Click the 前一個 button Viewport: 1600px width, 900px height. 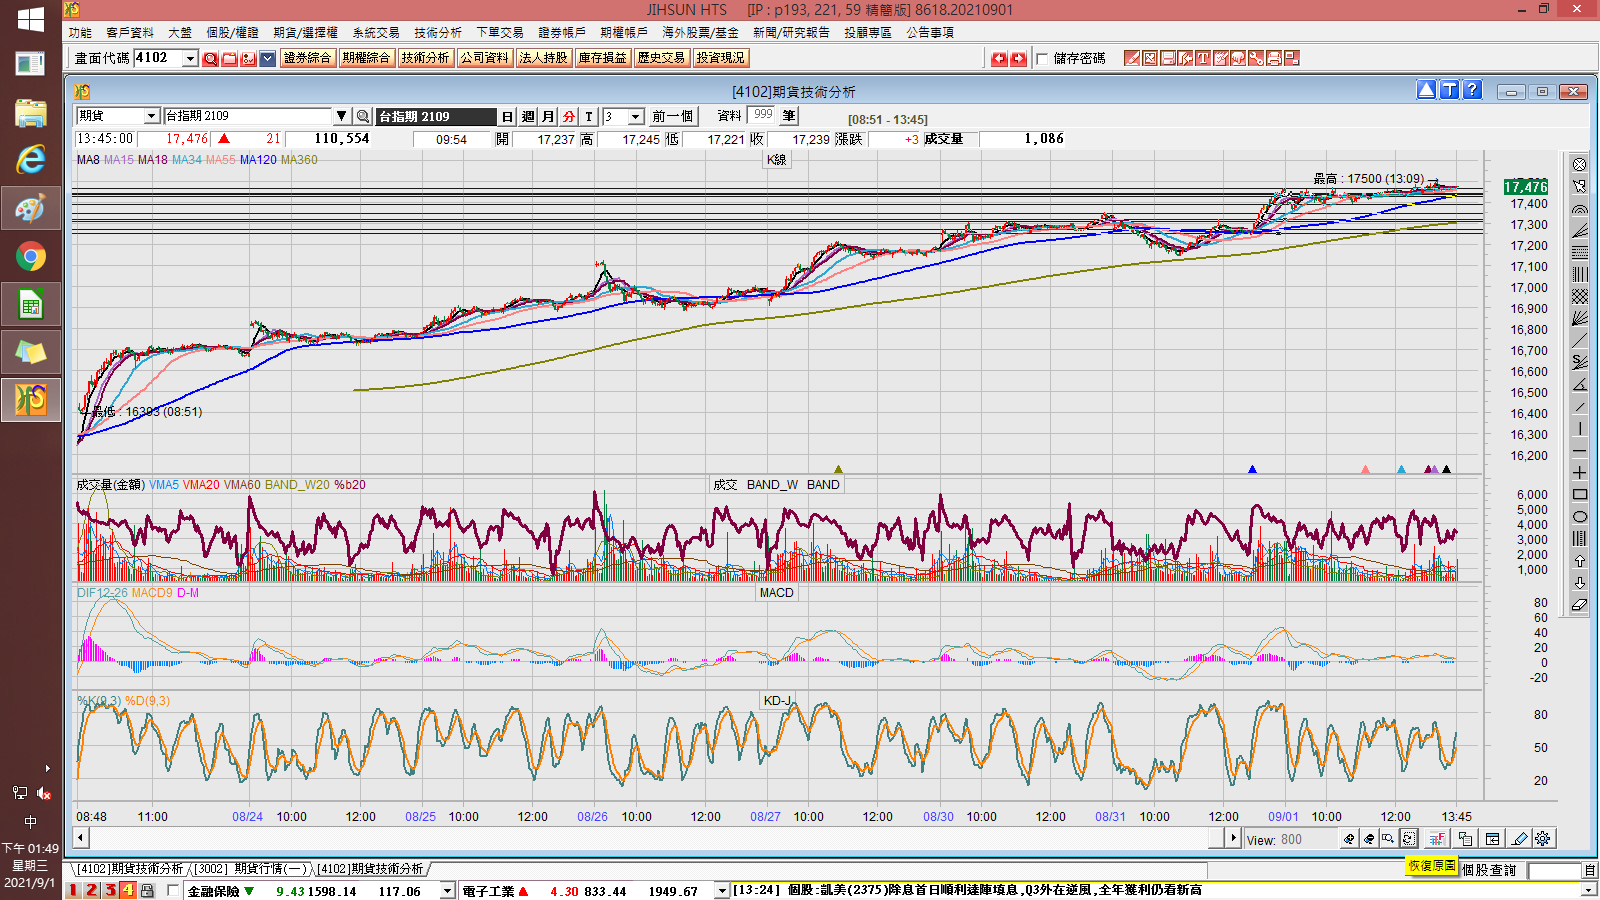pyautogui.click(x=672, y=116)
